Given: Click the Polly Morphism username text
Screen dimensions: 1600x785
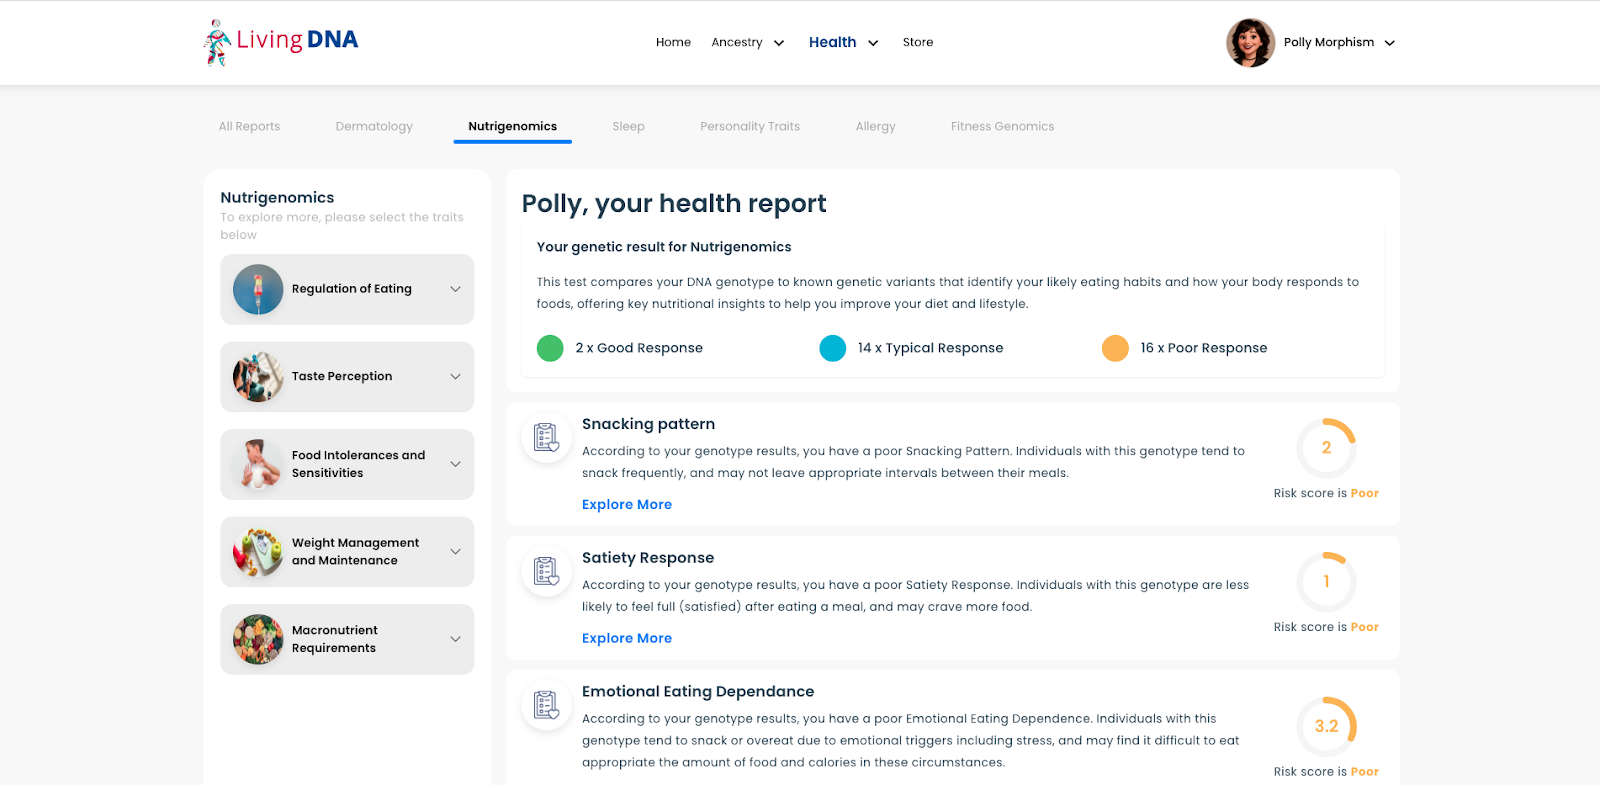Looking at the screenshot, I should pos(1329,42).
